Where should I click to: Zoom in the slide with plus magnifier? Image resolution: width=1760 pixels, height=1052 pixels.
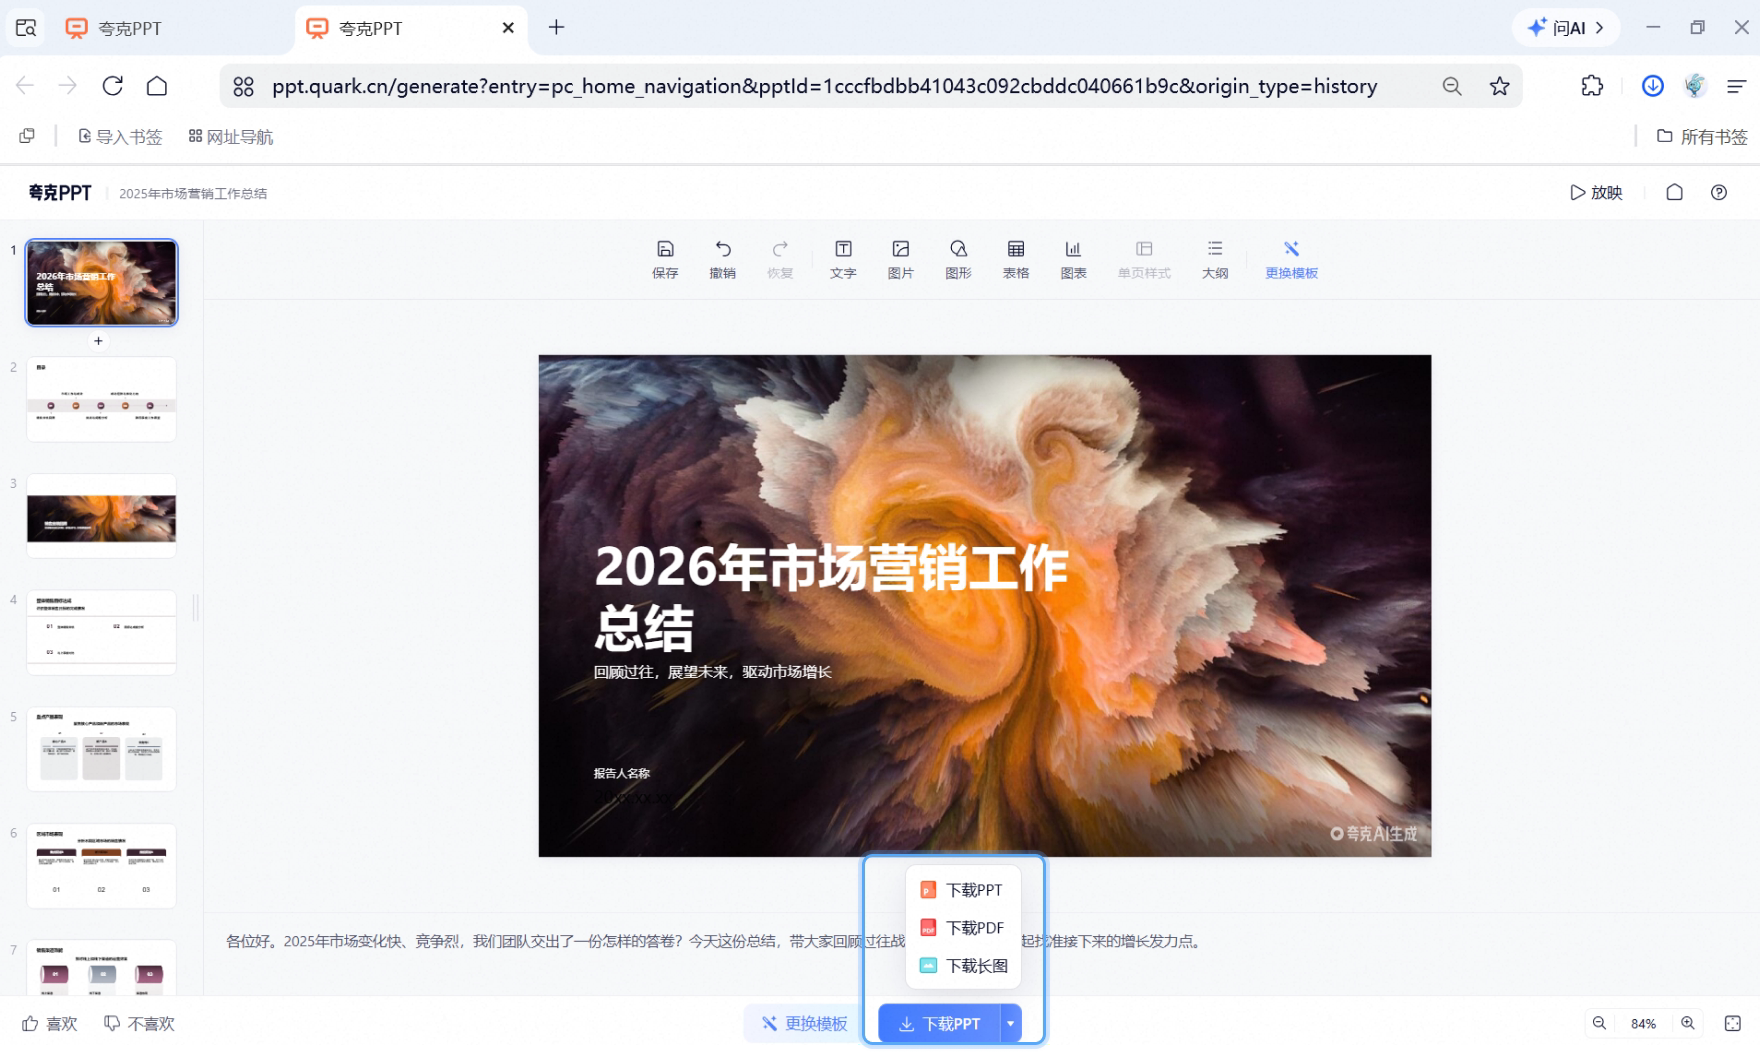click(x=1688, y=1023)
